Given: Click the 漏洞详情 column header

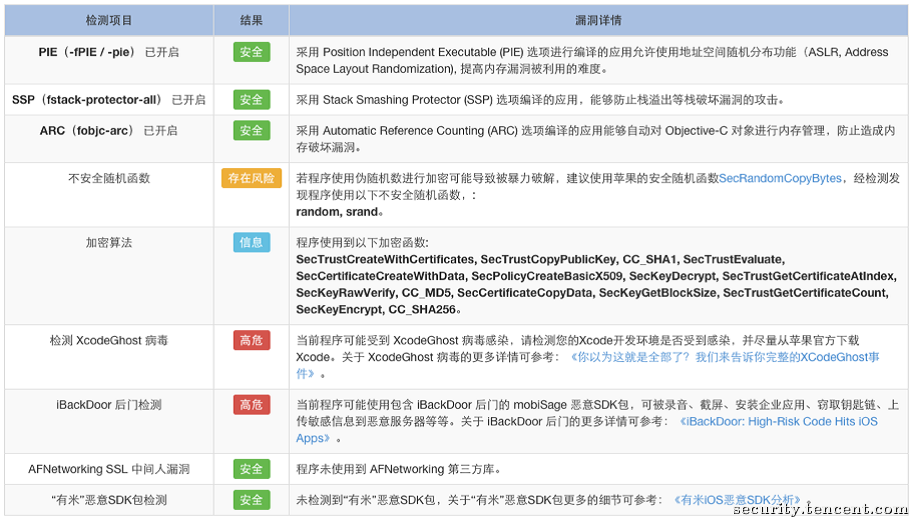Looking at the screenshot, I should 598,20.
